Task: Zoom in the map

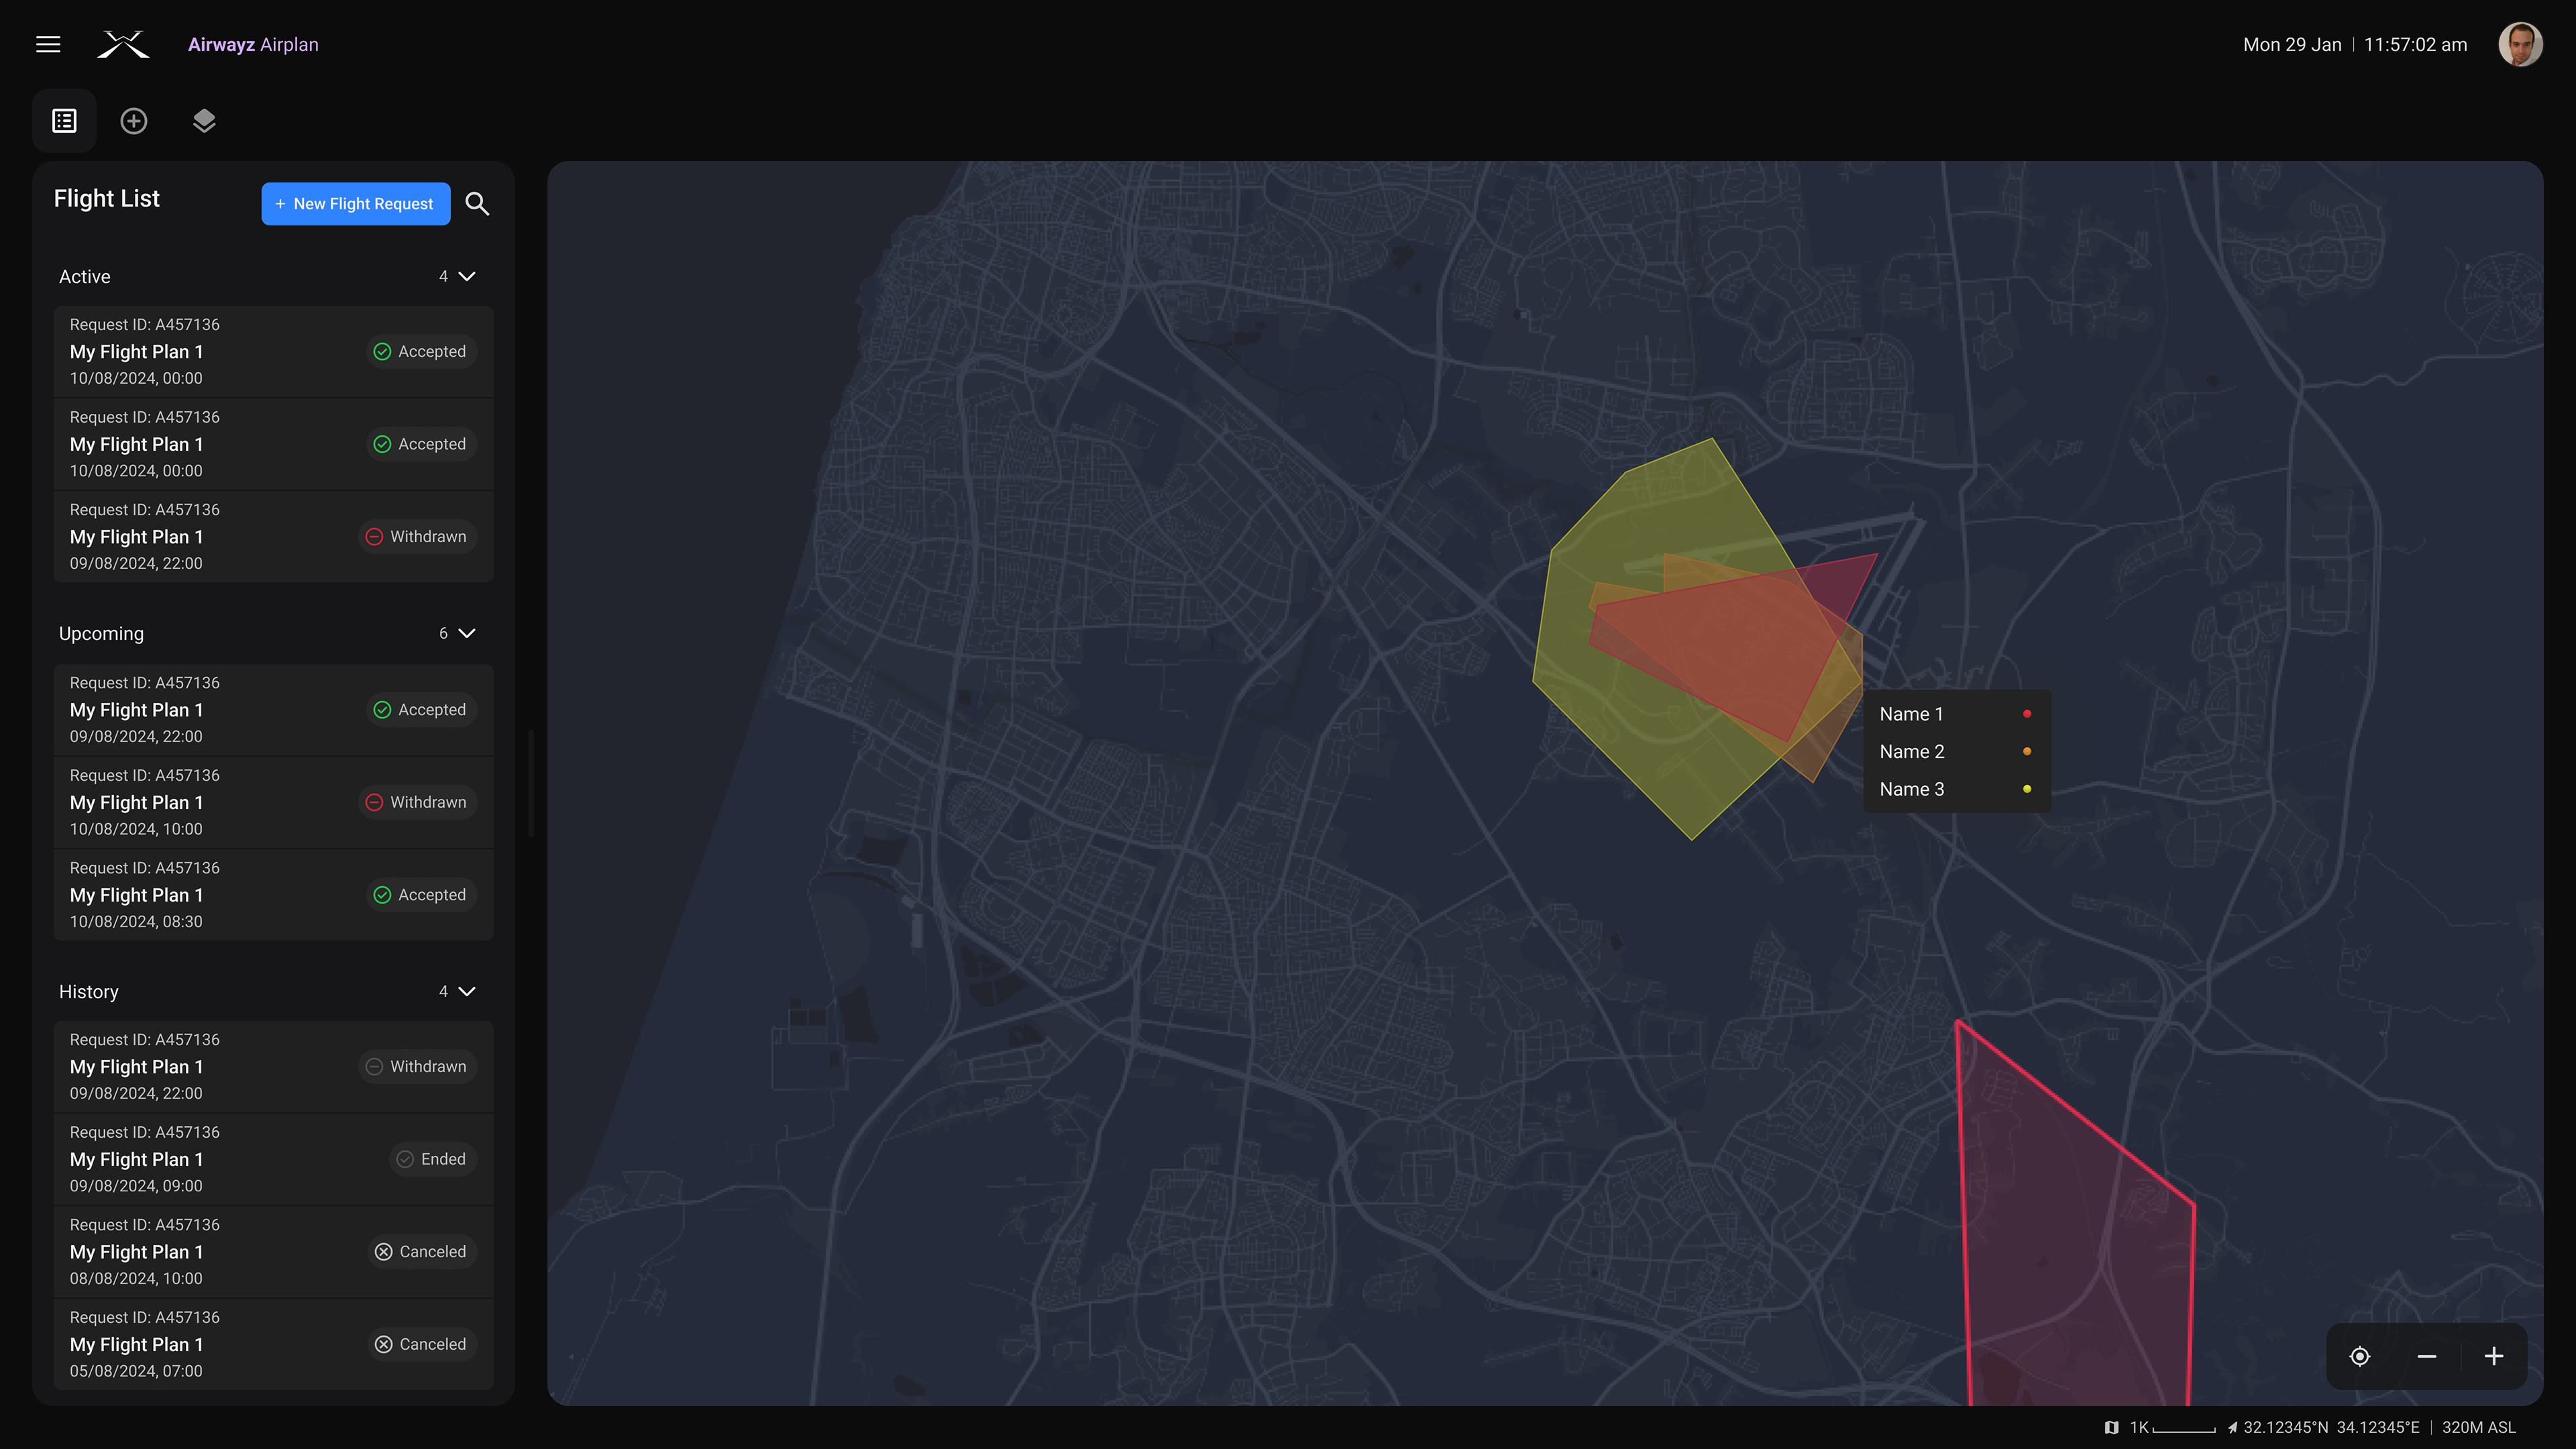Action: (x=2494, y=1357)
